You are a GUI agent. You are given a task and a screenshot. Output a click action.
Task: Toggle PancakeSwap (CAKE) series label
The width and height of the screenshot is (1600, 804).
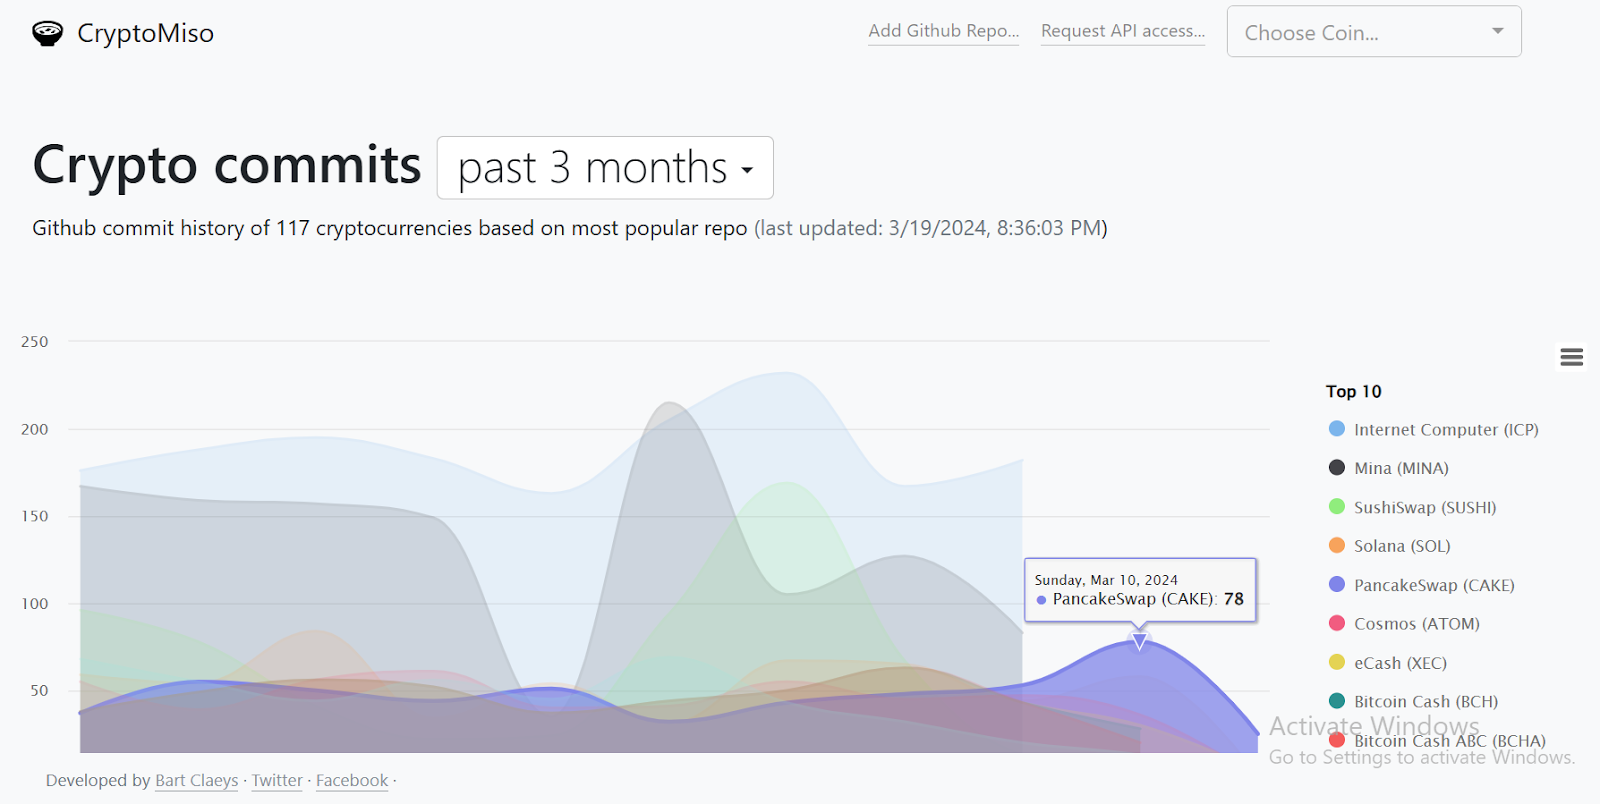click(1434, 586)
